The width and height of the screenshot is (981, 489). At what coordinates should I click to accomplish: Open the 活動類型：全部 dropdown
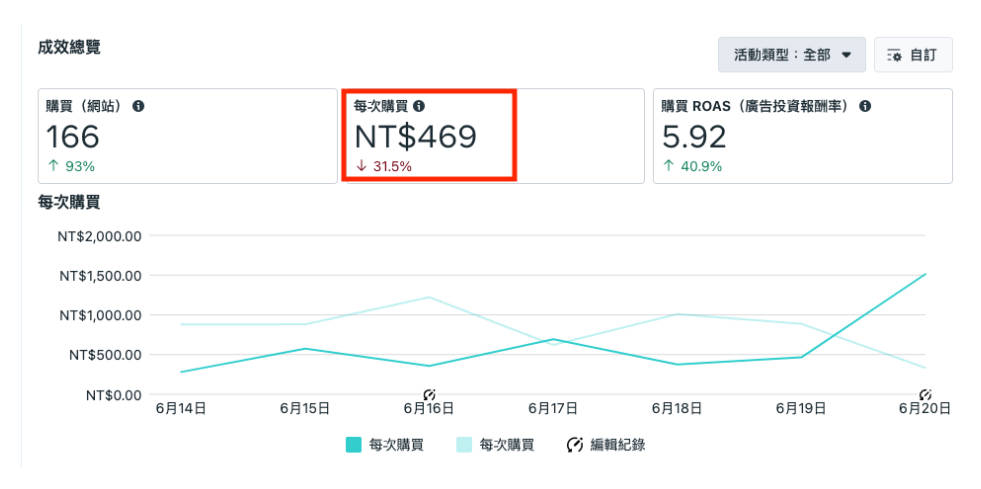(792, 55)
